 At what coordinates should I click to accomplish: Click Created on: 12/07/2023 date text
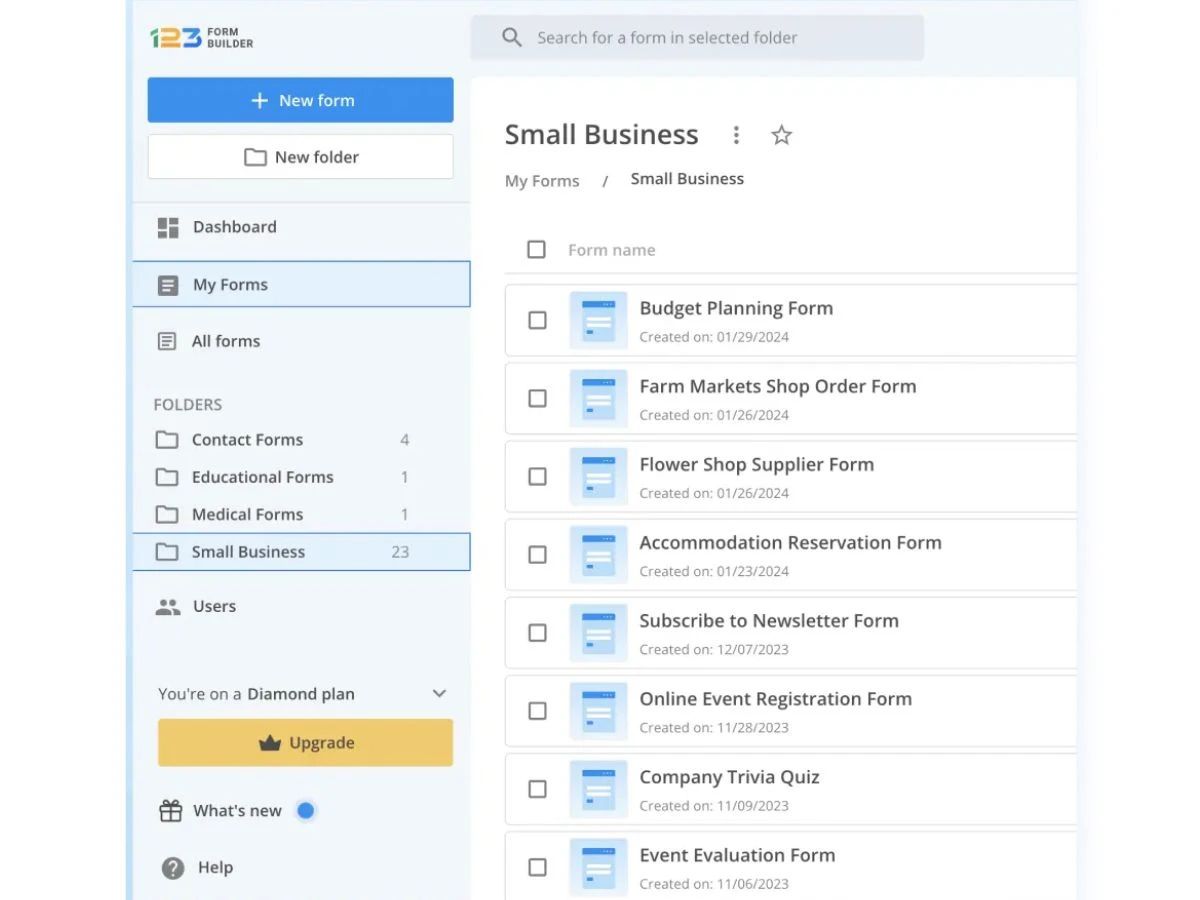point(714,650)
